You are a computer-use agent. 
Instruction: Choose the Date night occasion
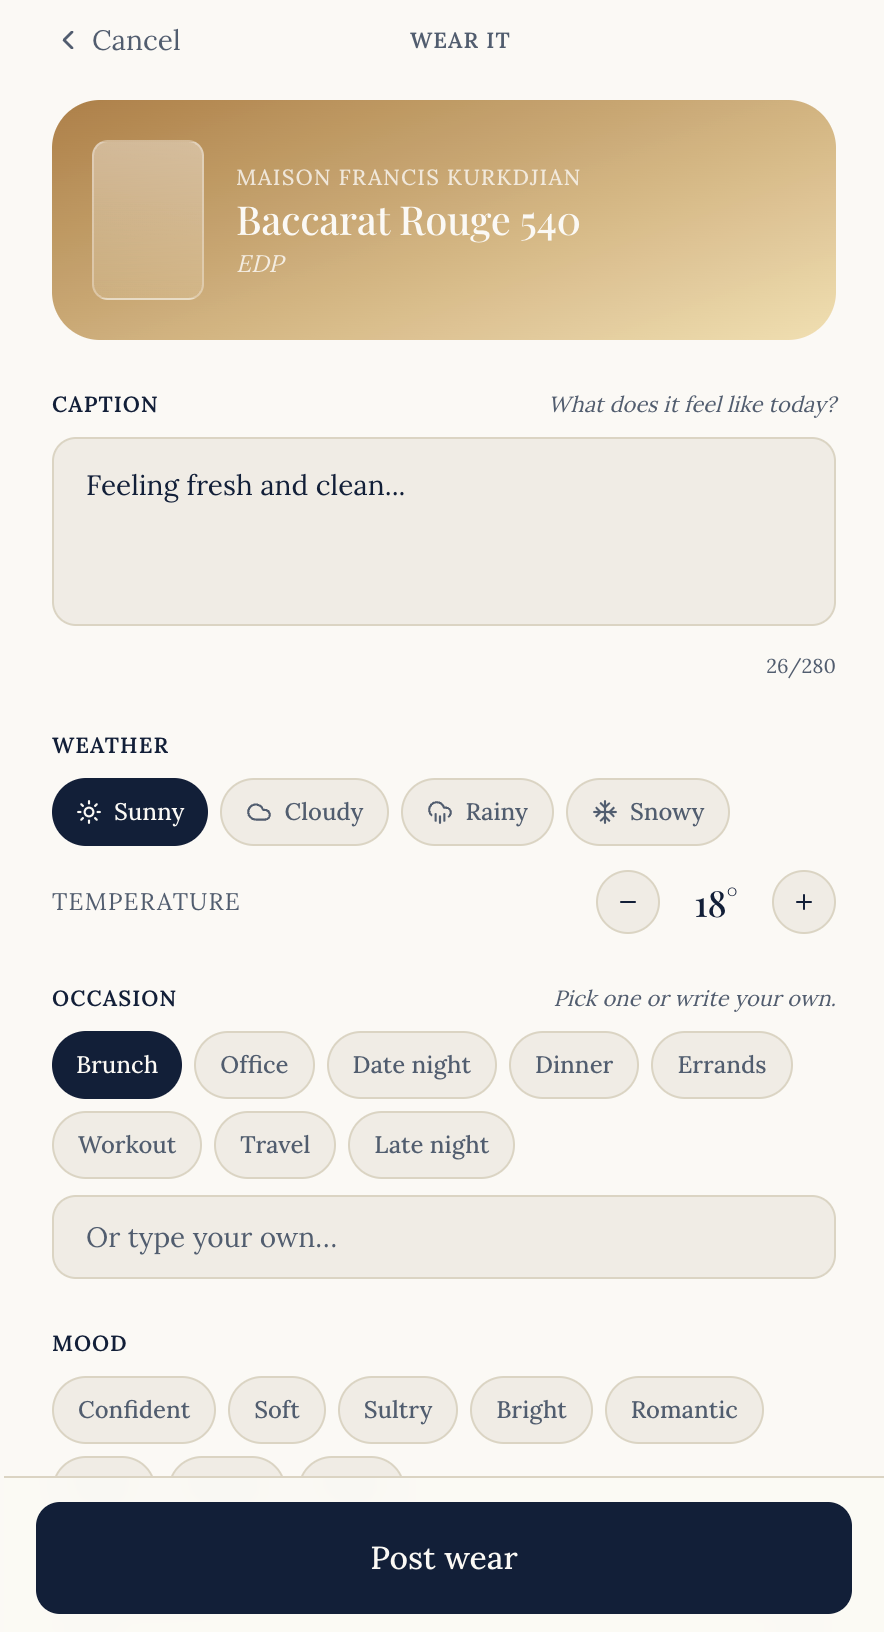(412, 1065)
